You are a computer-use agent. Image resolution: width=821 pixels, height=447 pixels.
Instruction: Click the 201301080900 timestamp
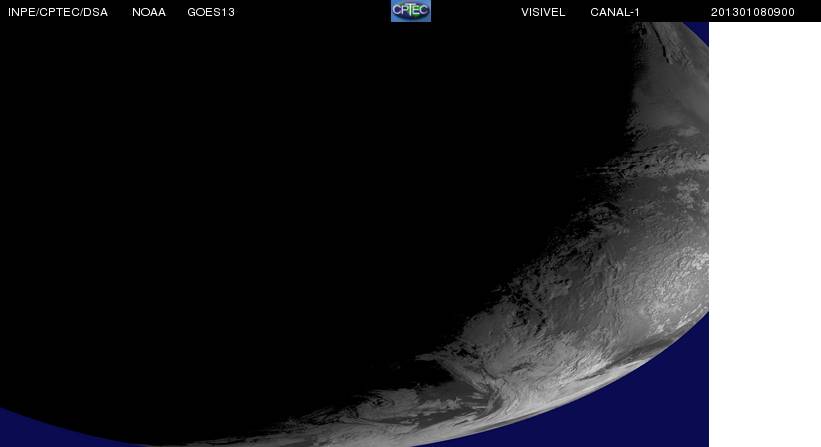tap(752, 13)
